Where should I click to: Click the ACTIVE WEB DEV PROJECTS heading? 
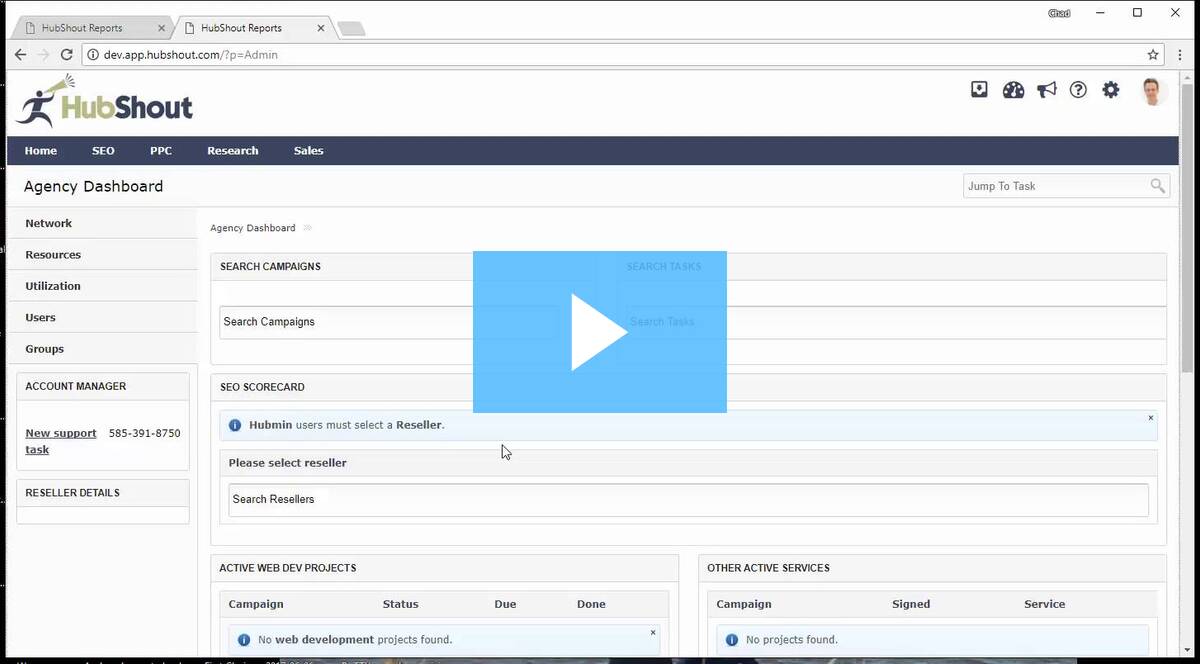pos(288,568)
